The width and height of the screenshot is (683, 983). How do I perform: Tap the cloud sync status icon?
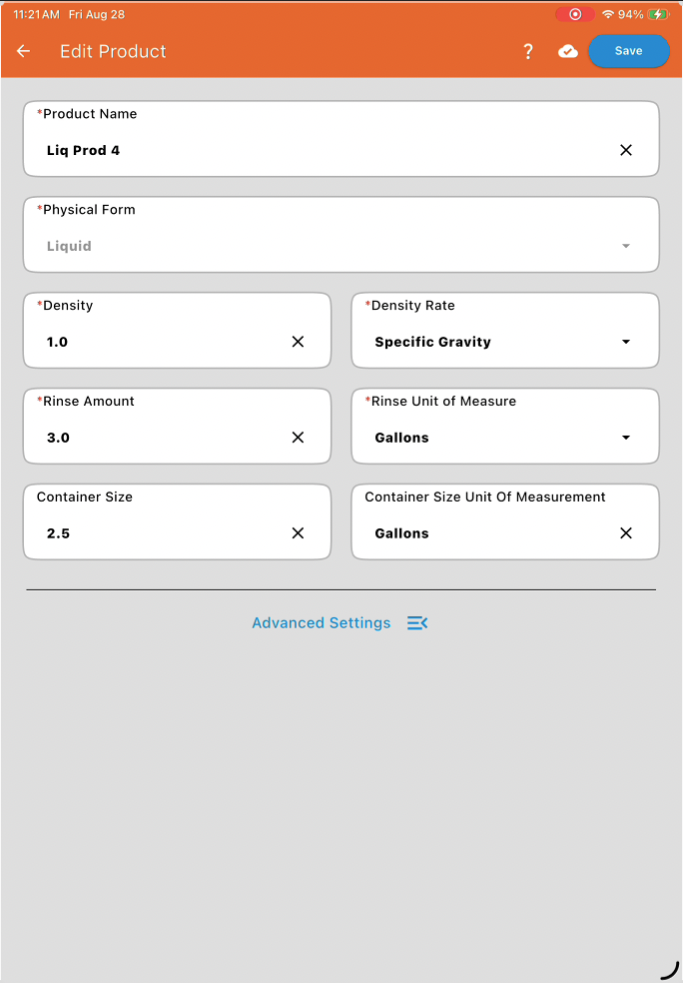click(568, 51)
